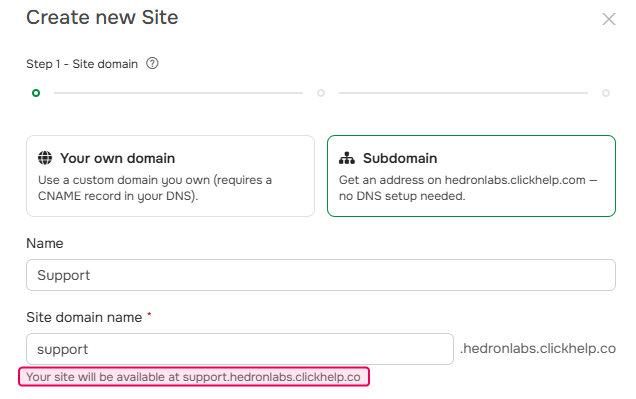Click the globe icon on Your own domain

coord(45,158)
